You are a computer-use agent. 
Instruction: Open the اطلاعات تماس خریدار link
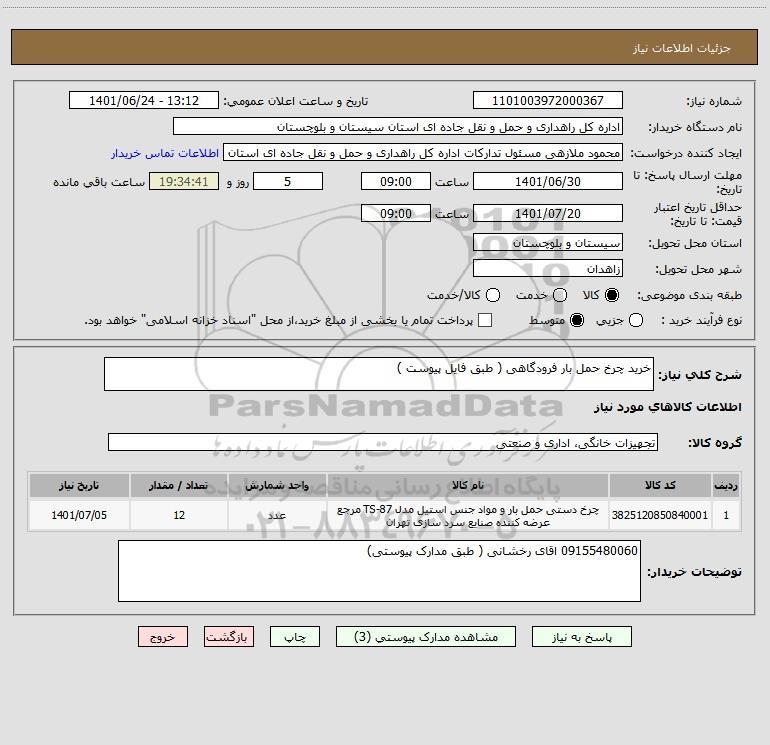tap(165, 153)
